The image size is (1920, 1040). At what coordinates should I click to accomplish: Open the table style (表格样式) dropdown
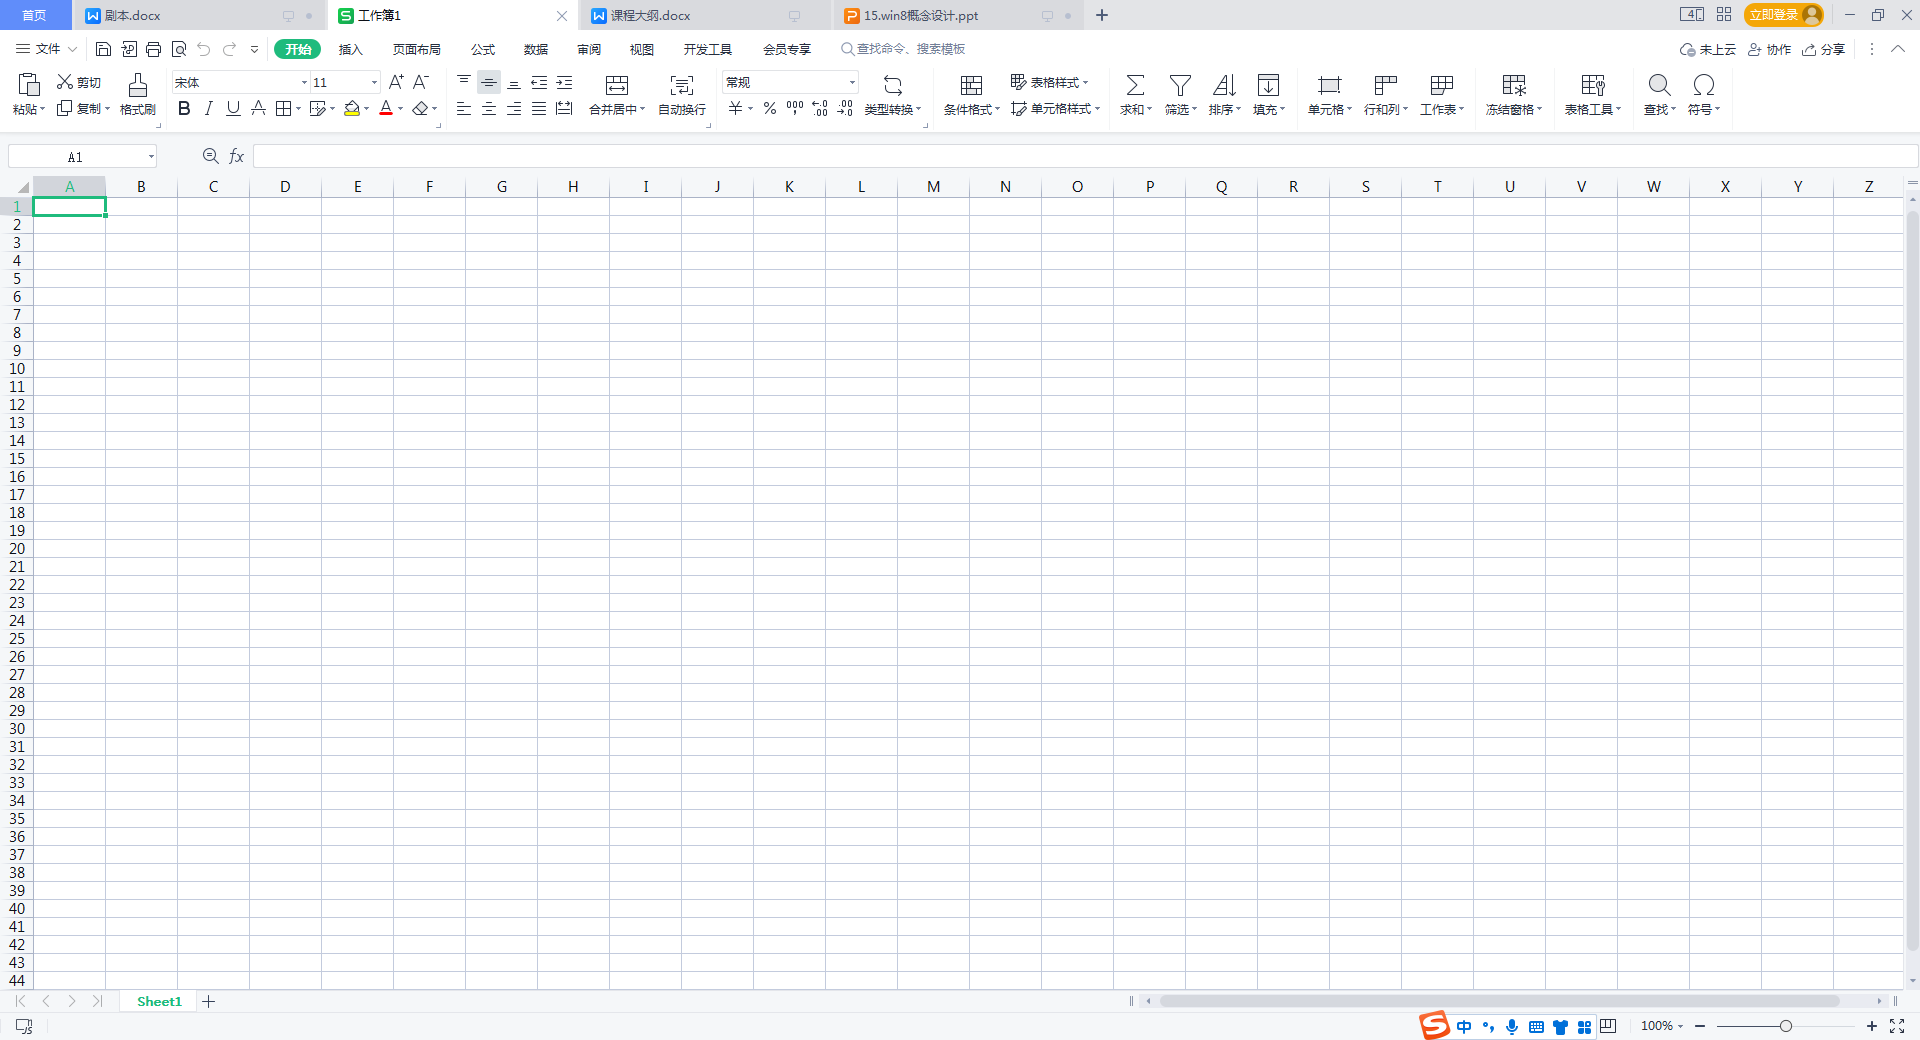[x=1049, y=82]
